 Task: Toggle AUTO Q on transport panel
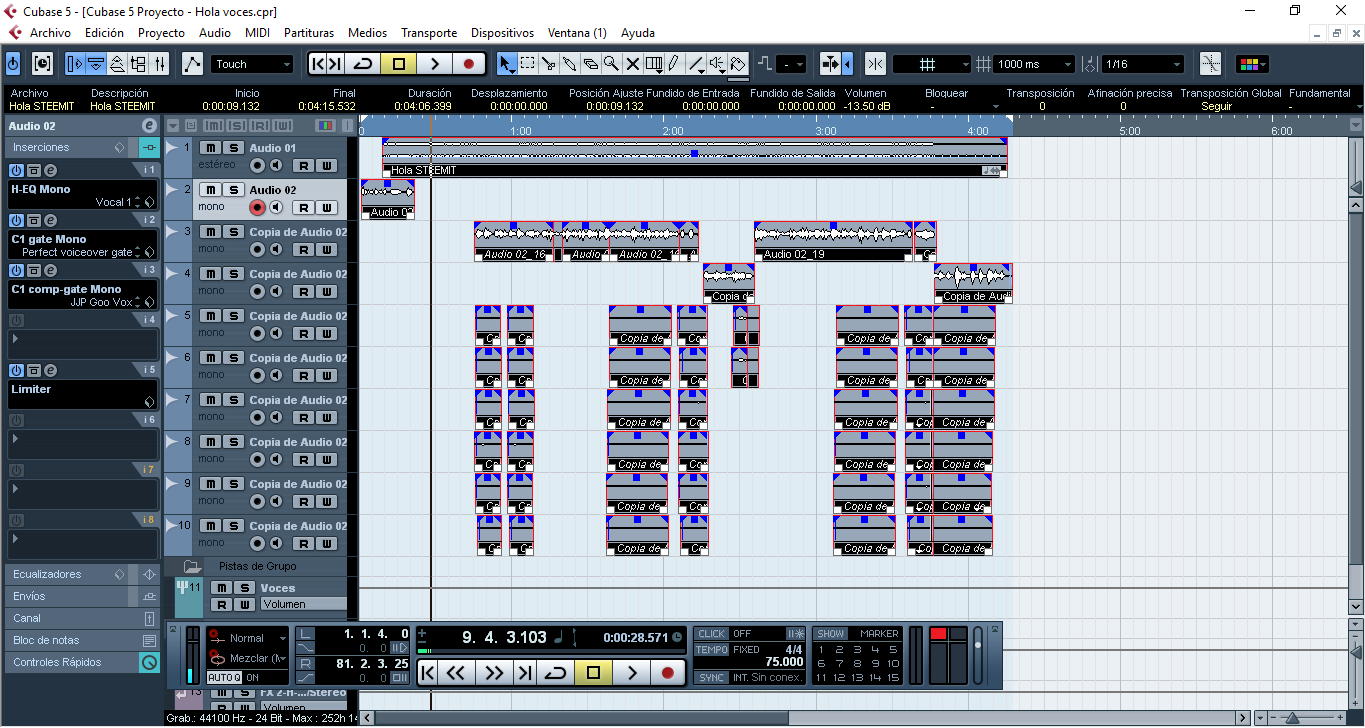coord(224,678)
